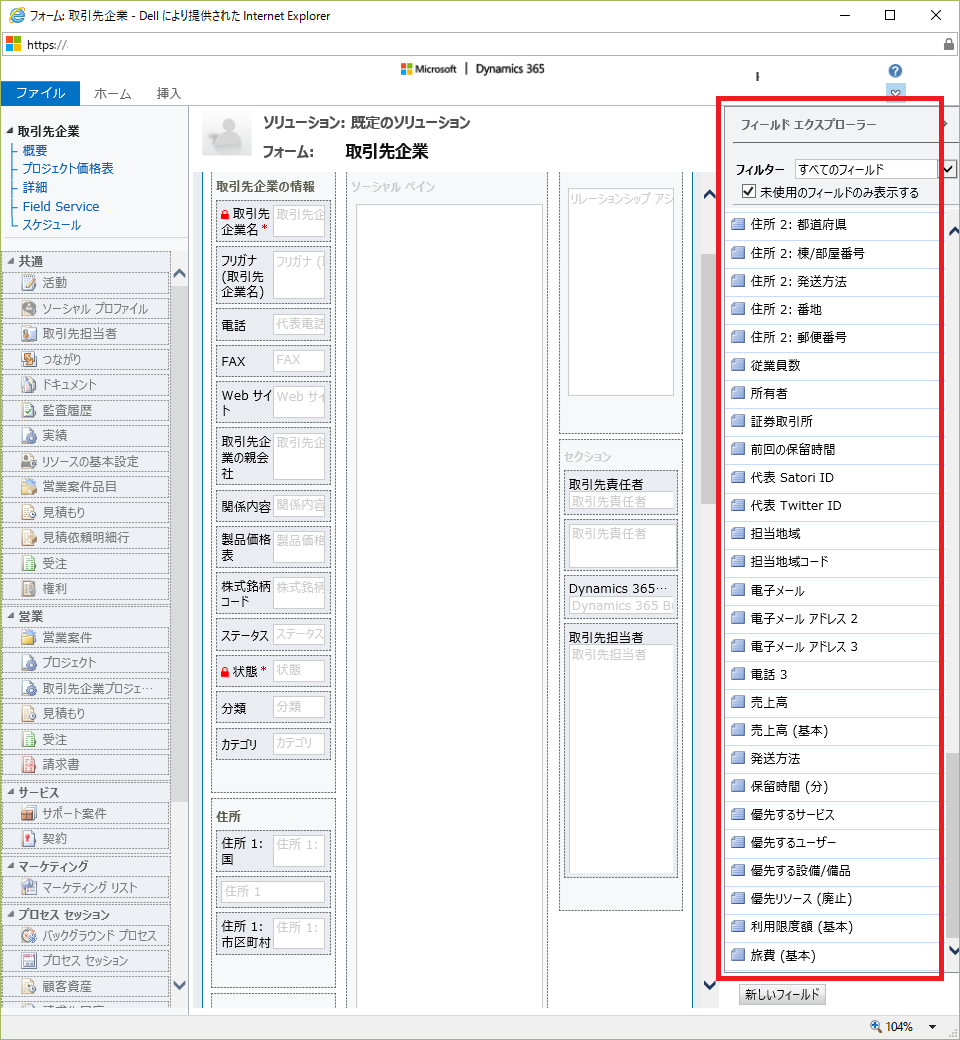Click the 見積依頼明細行 icon
Viewport: 960px width, 1040px height.
point(29,537)
